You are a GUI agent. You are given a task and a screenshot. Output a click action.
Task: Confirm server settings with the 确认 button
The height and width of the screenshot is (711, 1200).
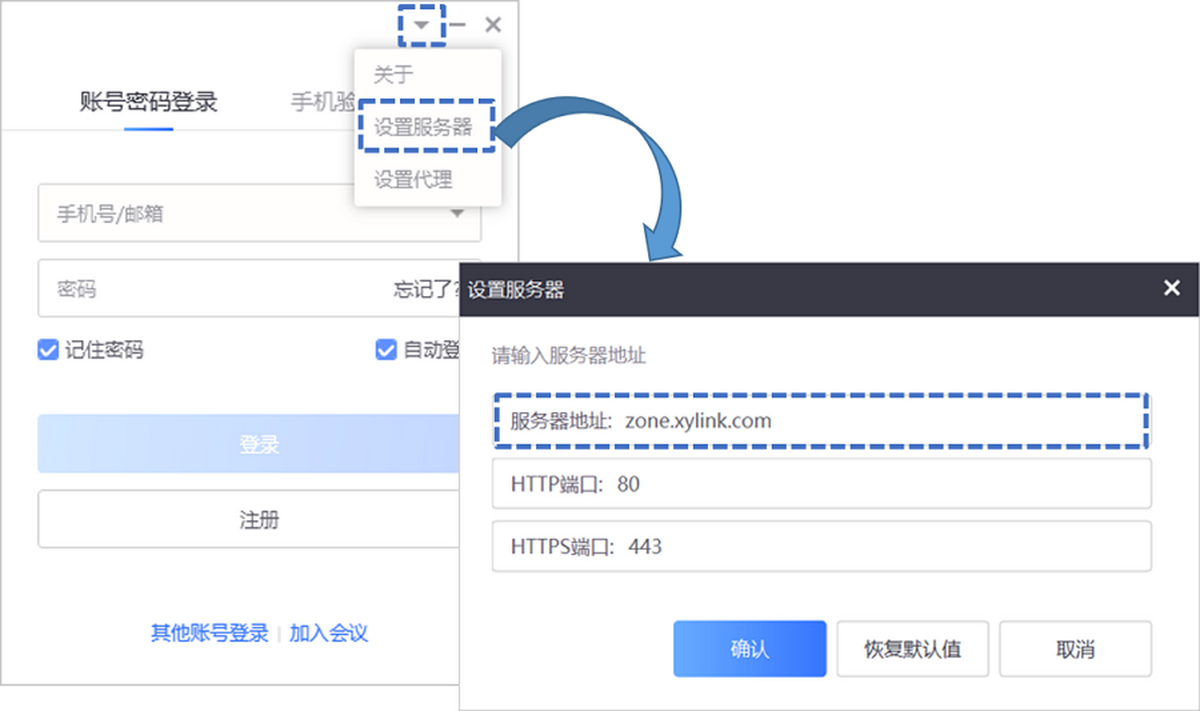tap(749, 648)
